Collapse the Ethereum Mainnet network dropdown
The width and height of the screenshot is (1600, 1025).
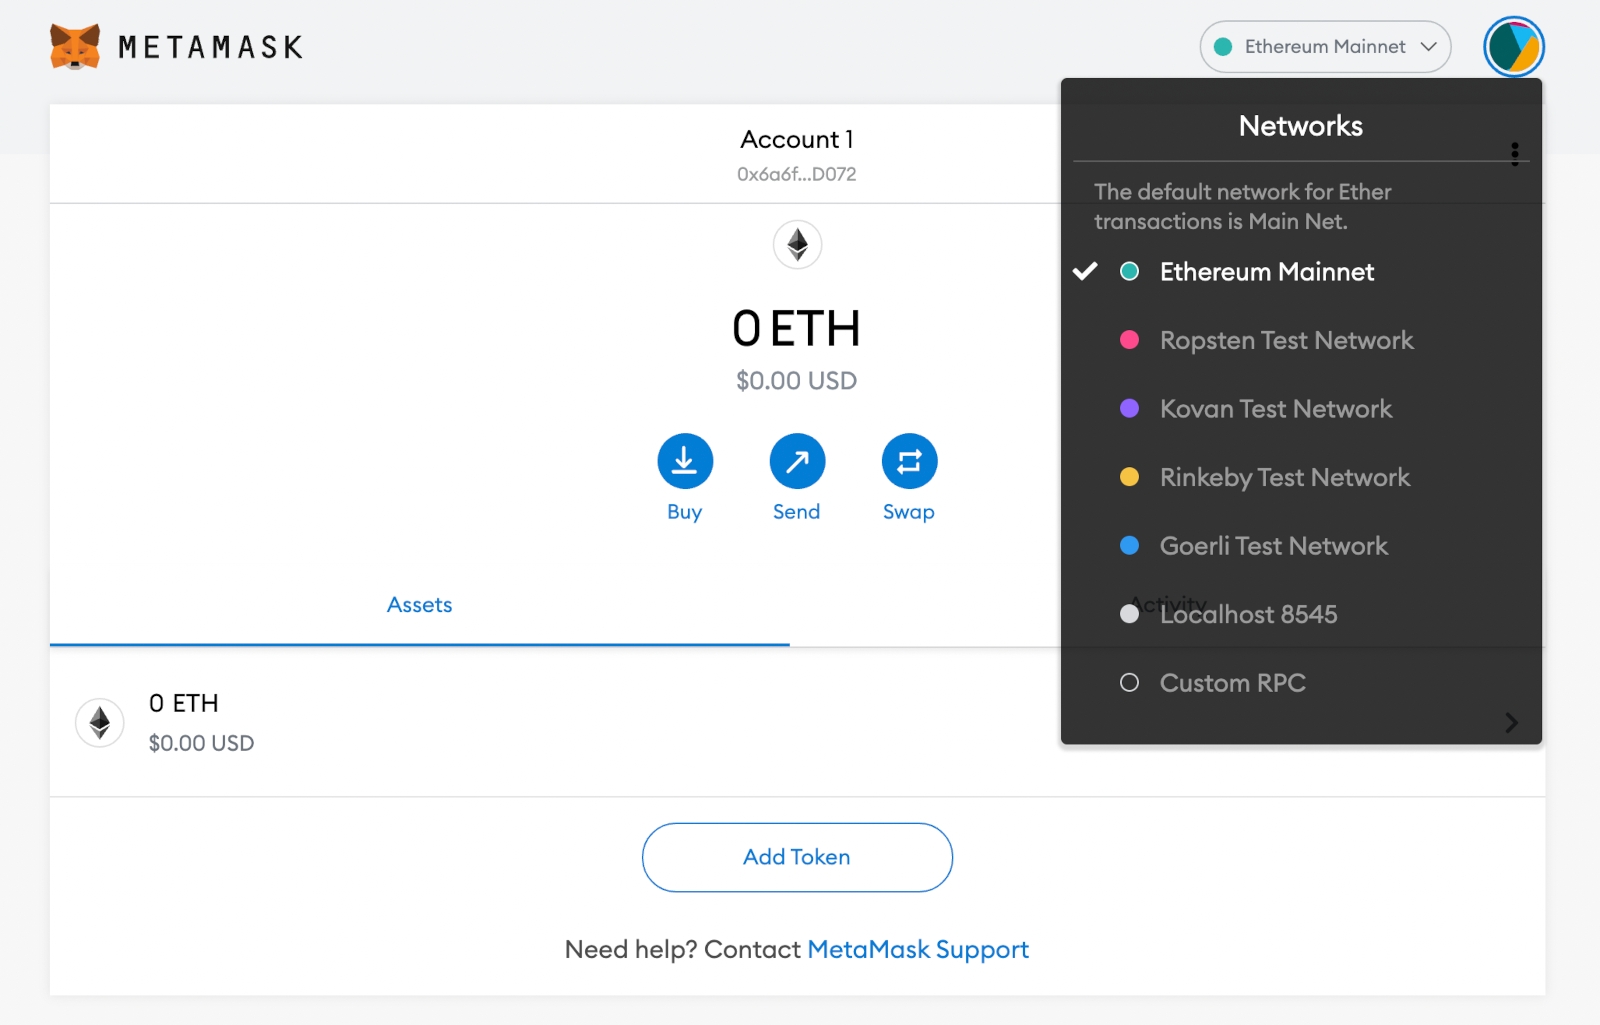(1324, 47)
